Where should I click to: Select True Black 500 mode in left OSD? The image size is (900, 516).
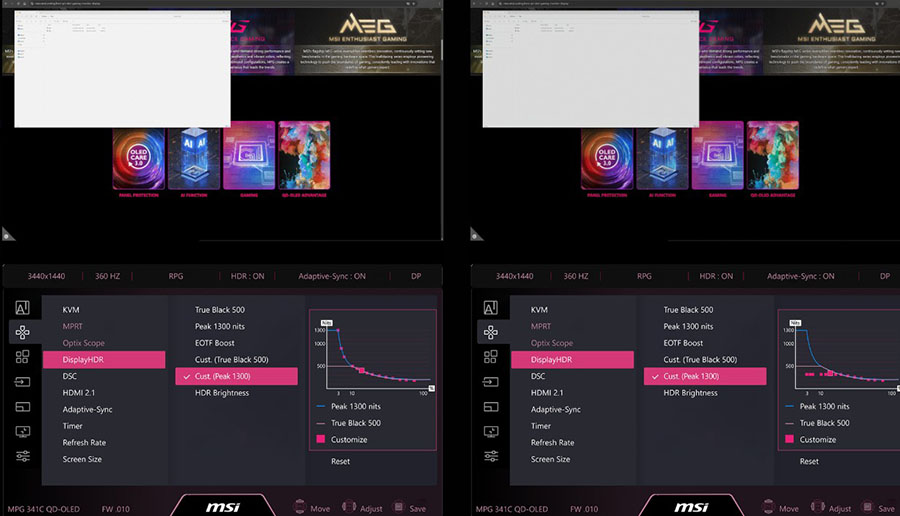click(218, 310)
